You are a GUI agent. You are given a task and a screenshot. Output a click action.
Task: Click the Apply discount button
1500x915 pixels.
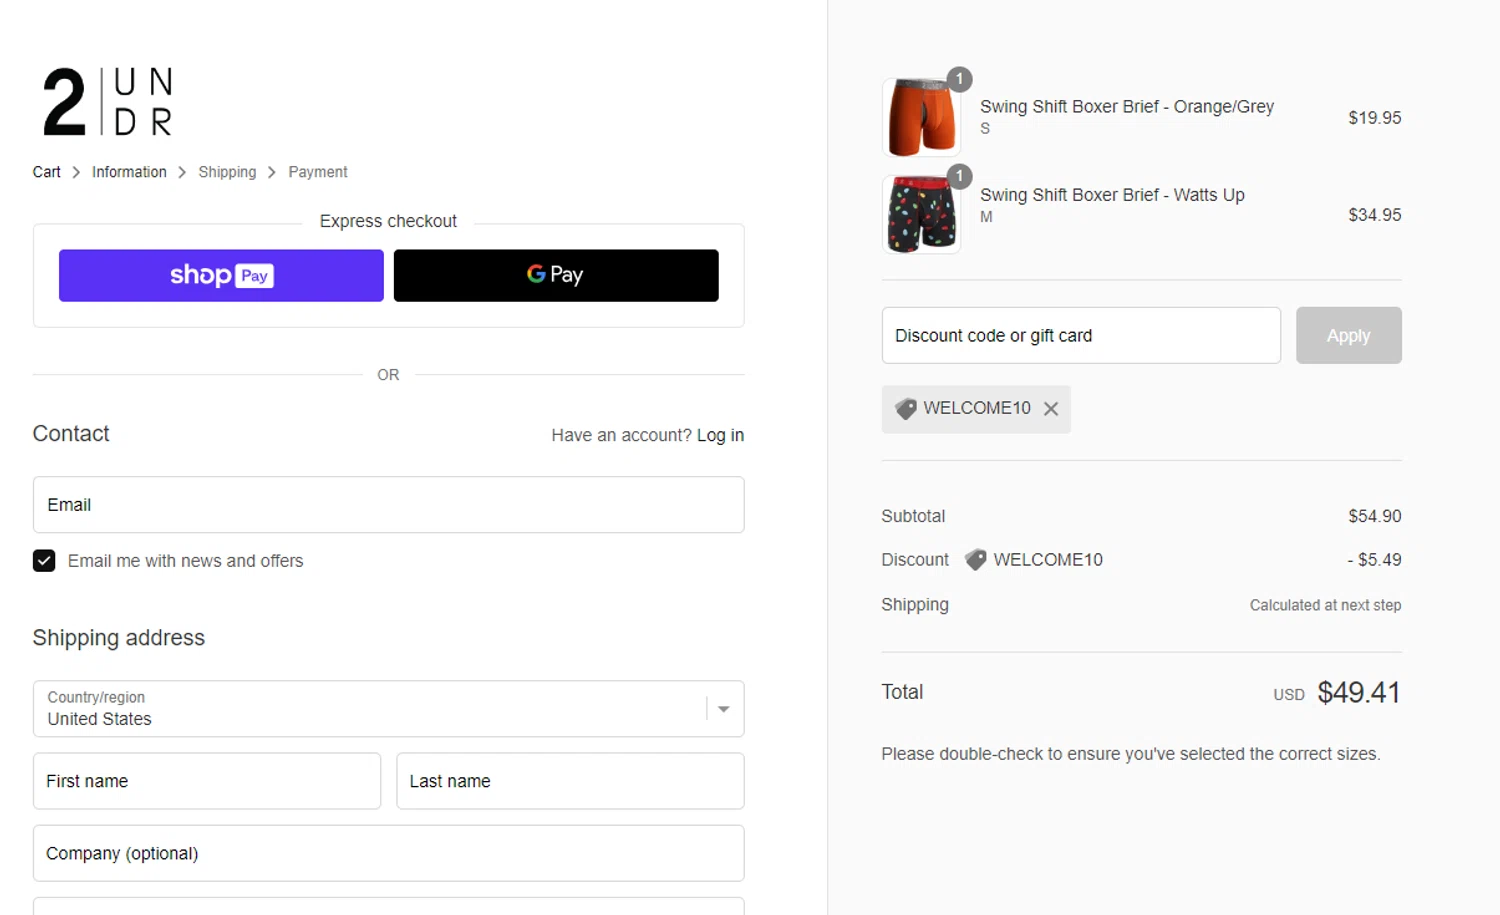tap(1348, 335)
